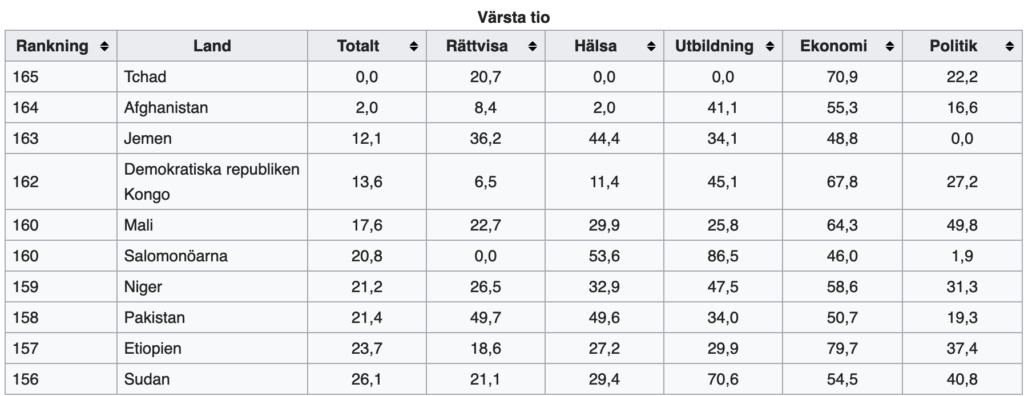Select the Niger country cell
The width and height of the screenshot is (1024, 396).
pyautogui.click(x=143, y=287)
